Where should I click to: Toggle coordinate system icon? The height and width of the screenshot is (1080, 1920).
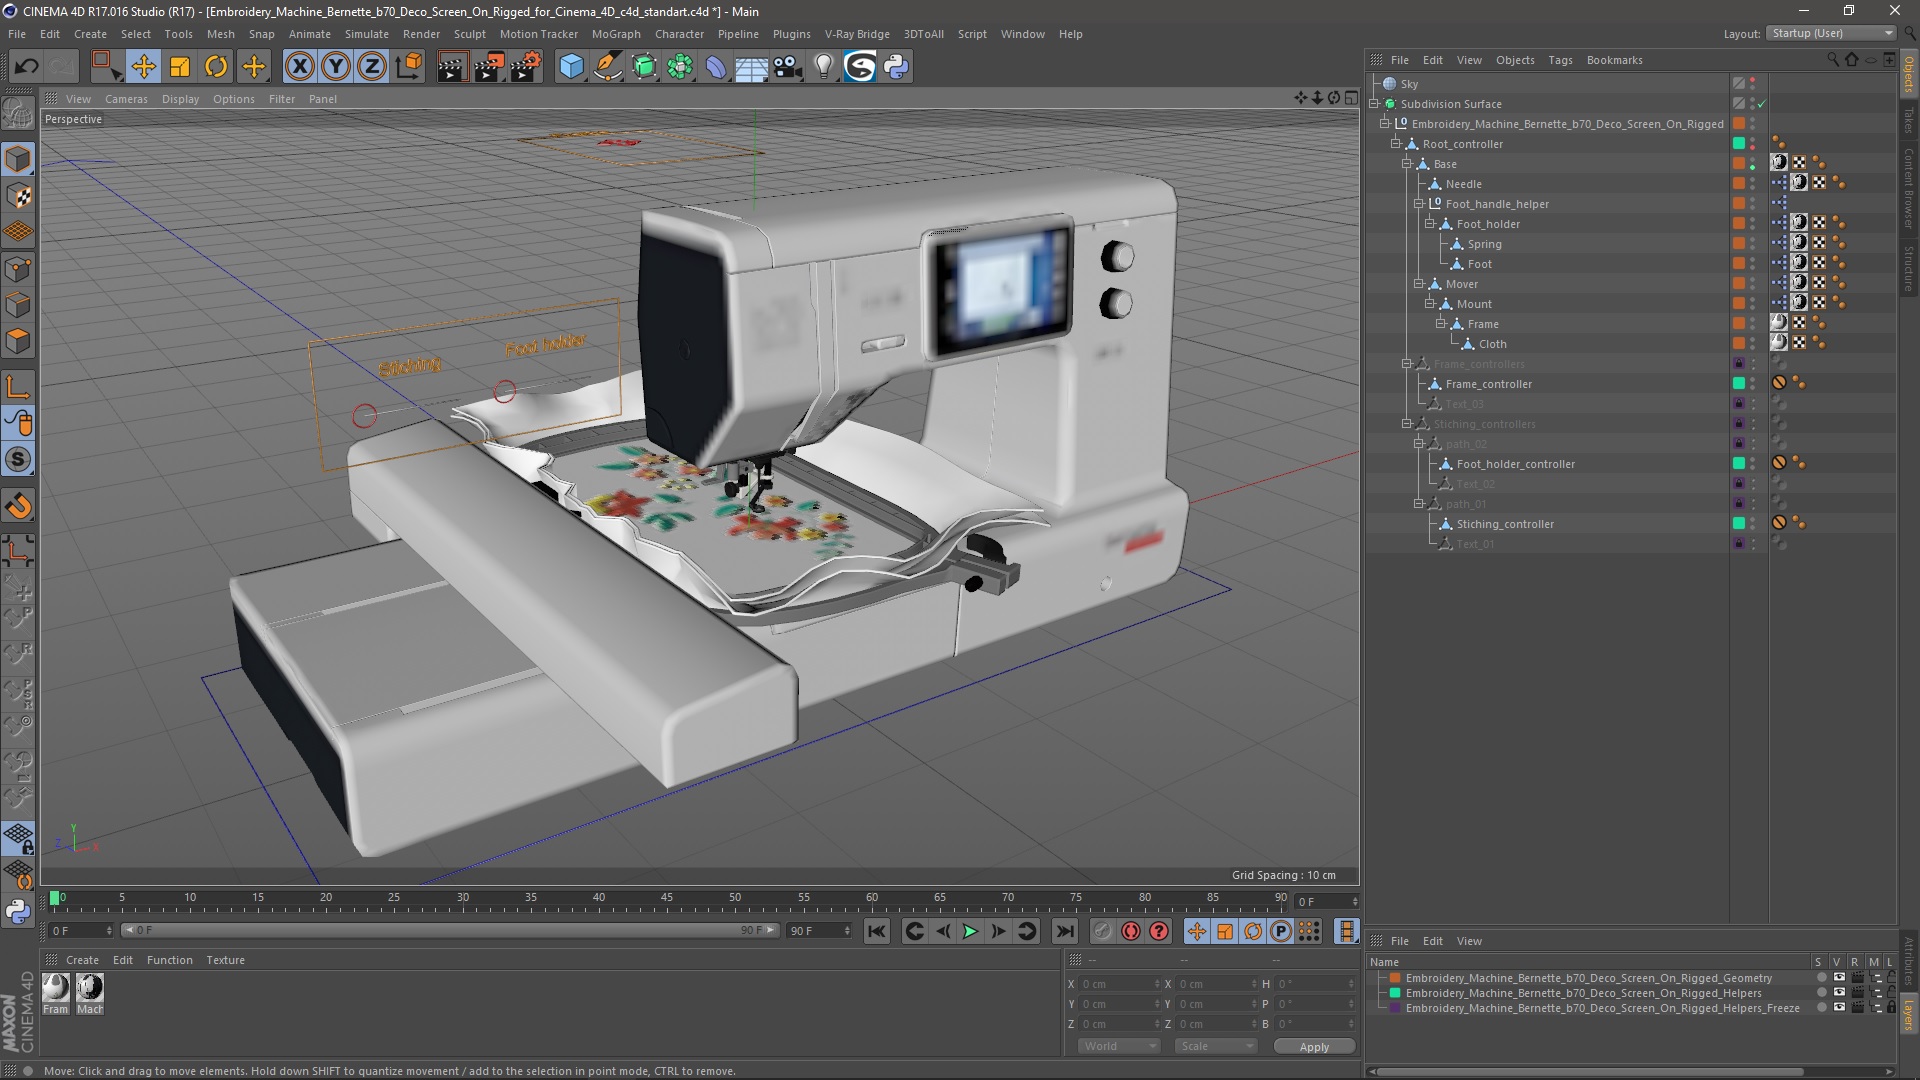click(408, 67)
